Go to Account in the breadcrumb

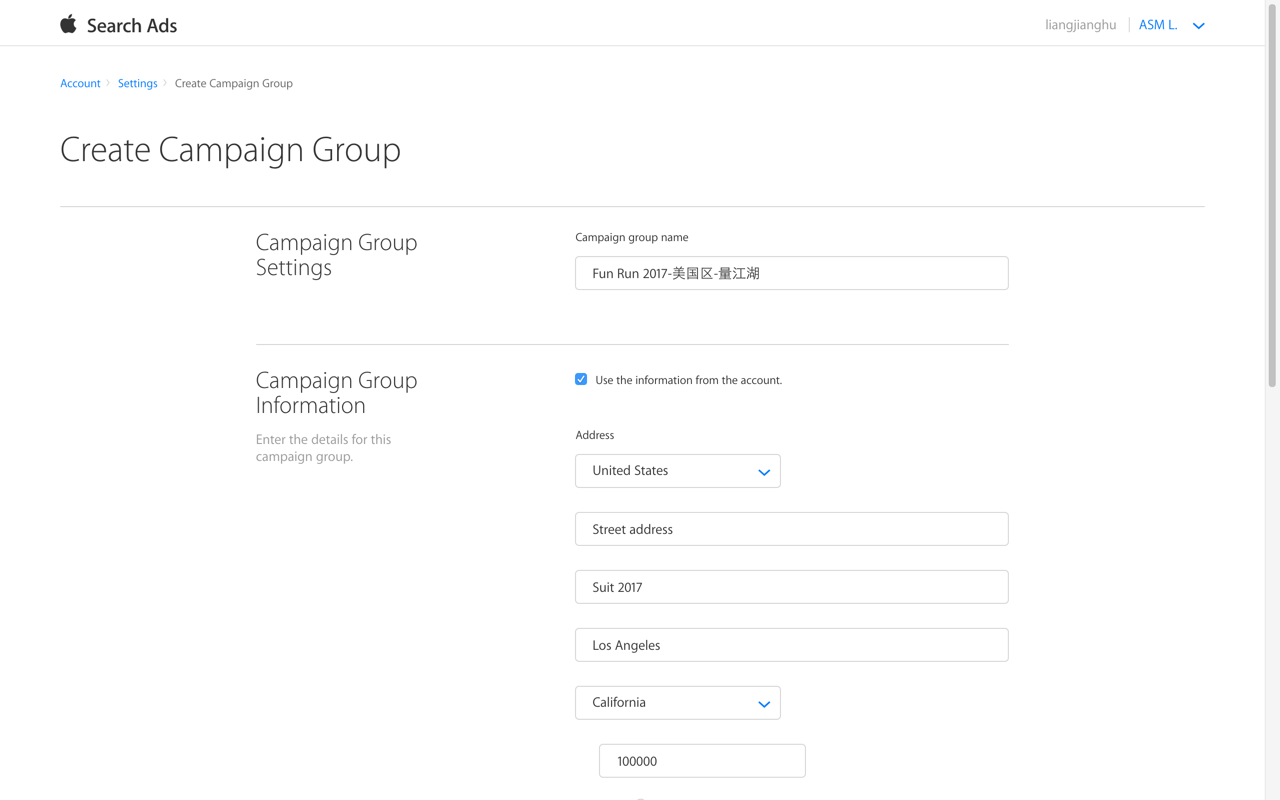[80, 83]
